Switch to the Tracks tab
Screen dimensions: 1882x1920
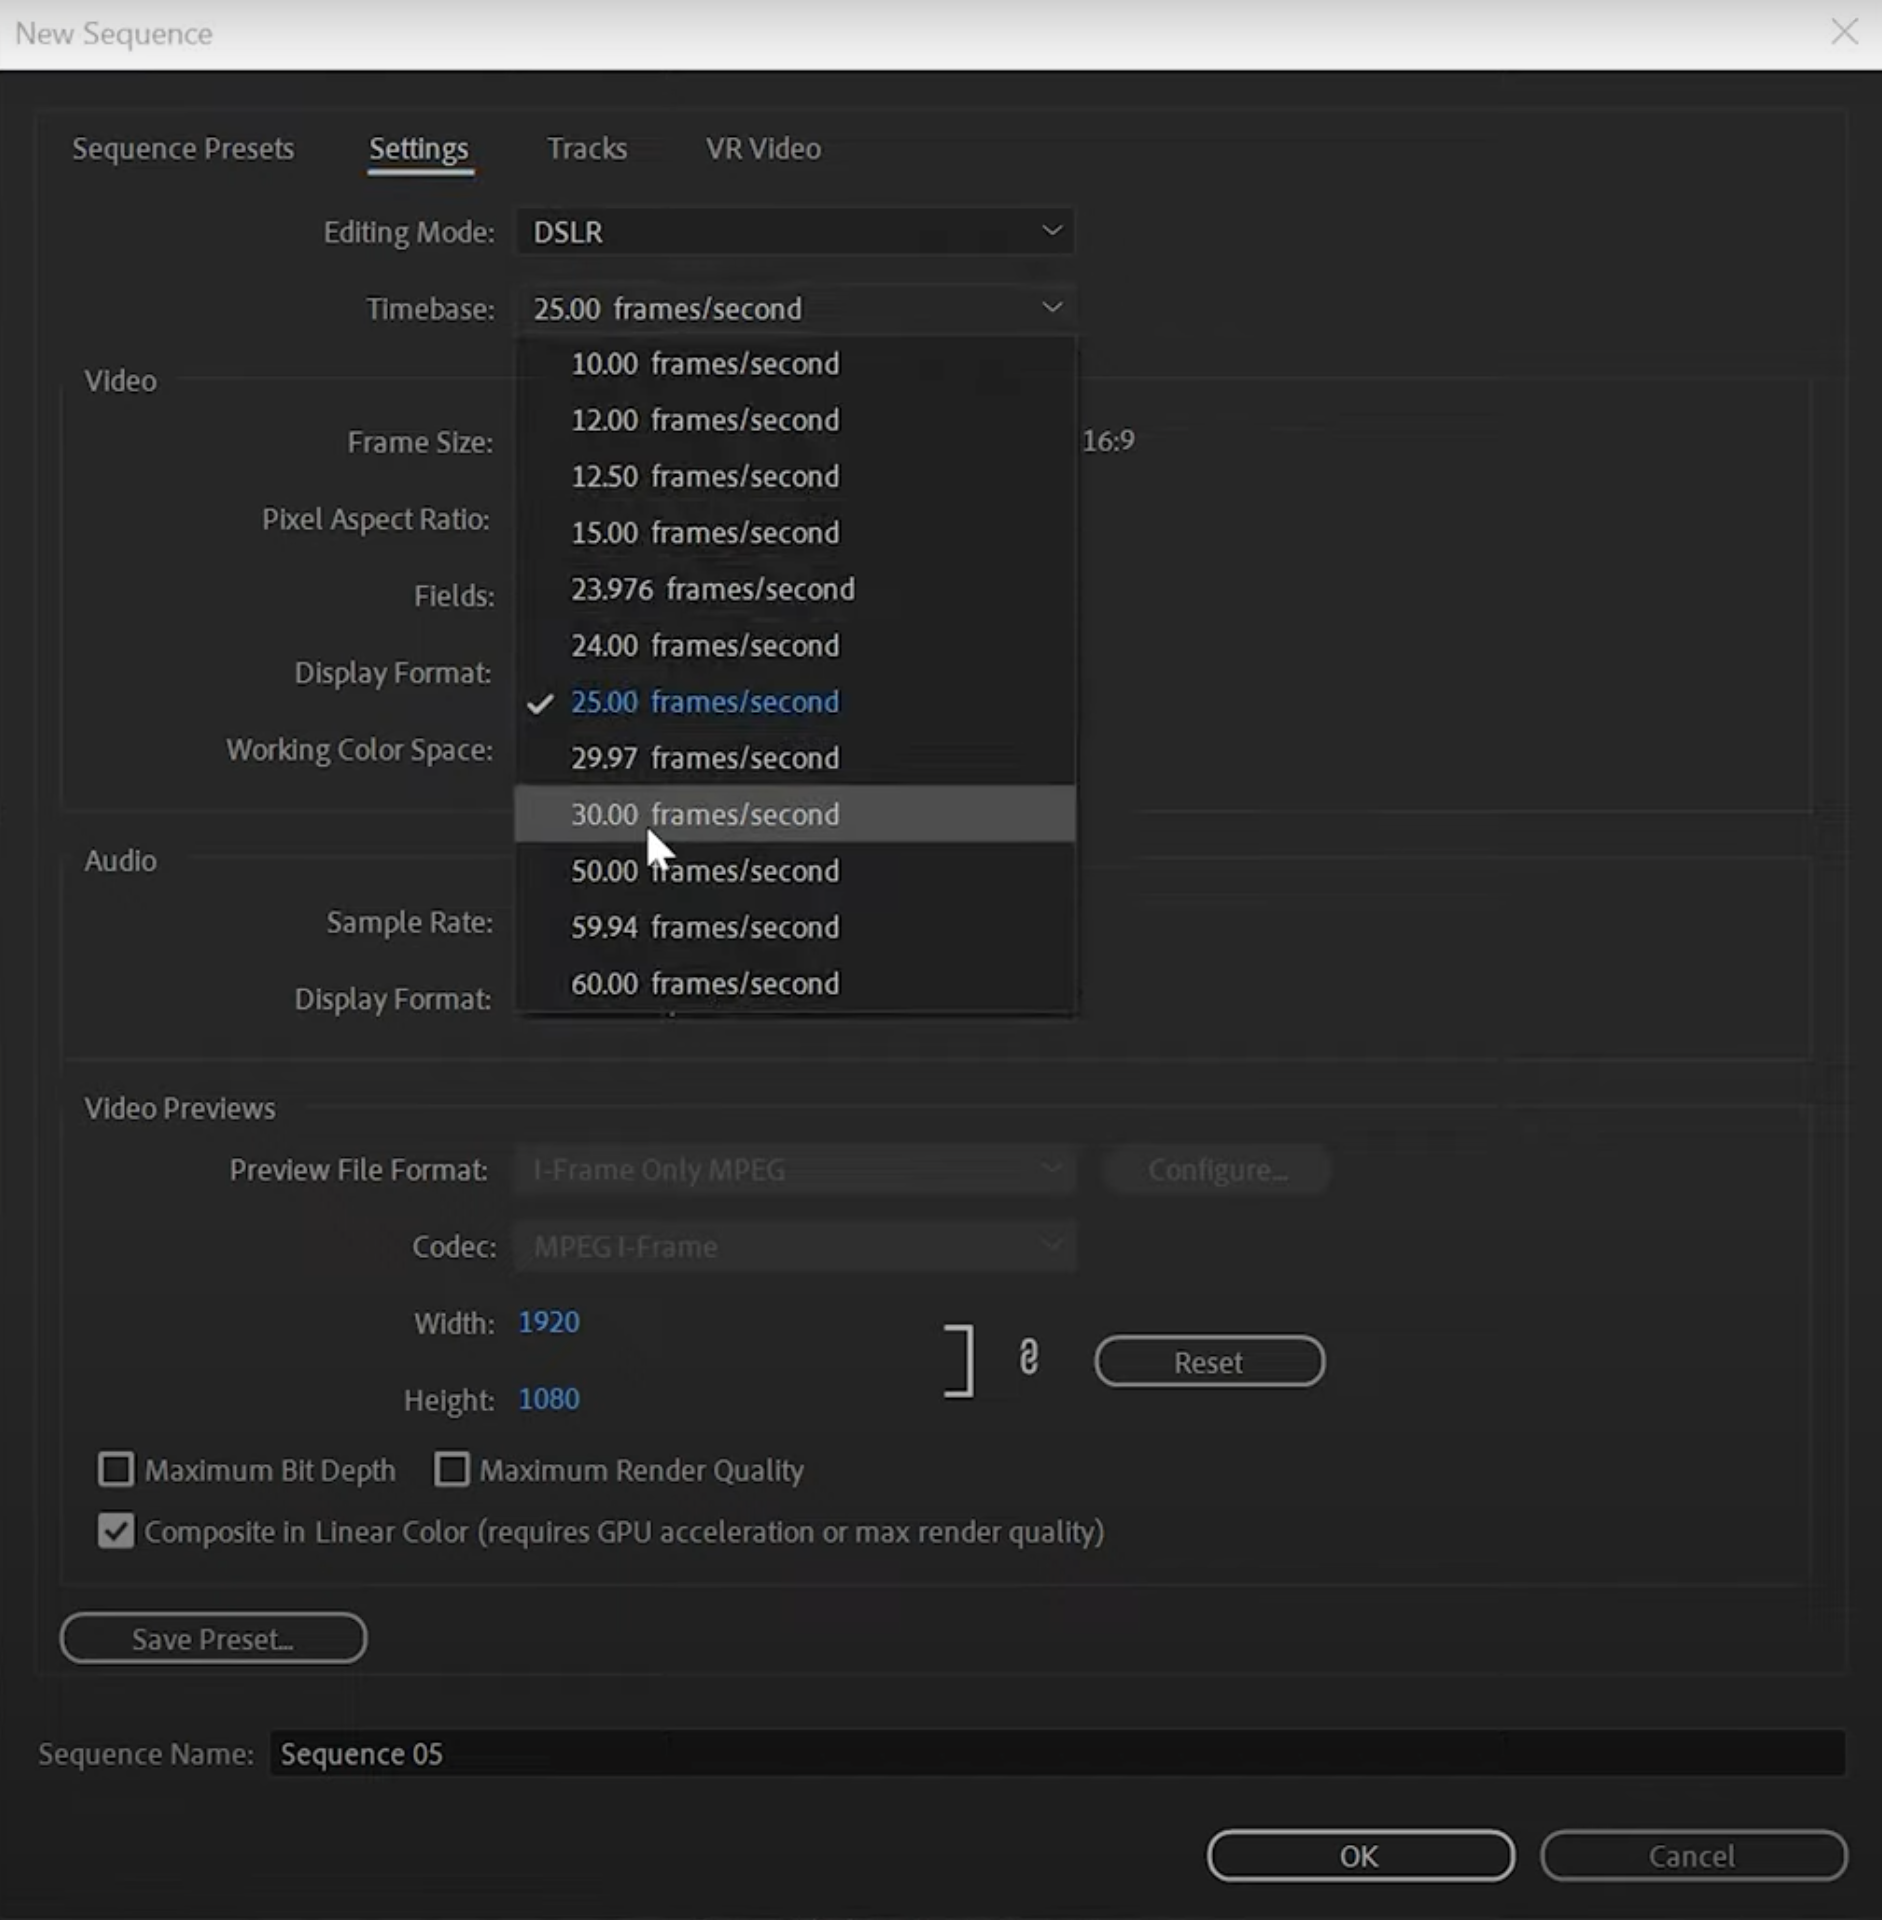(x=587, y=149)
